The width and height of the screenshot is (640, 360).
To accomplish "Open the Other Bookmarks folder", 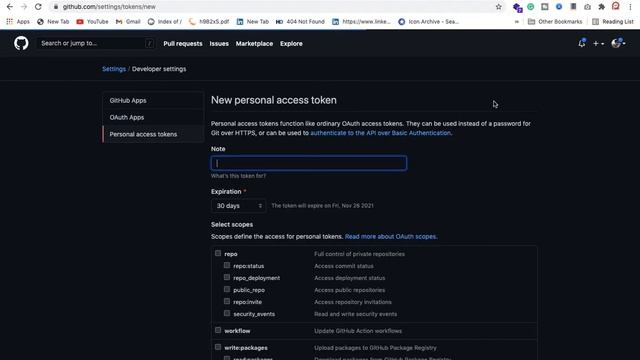I will pos(555,22).
